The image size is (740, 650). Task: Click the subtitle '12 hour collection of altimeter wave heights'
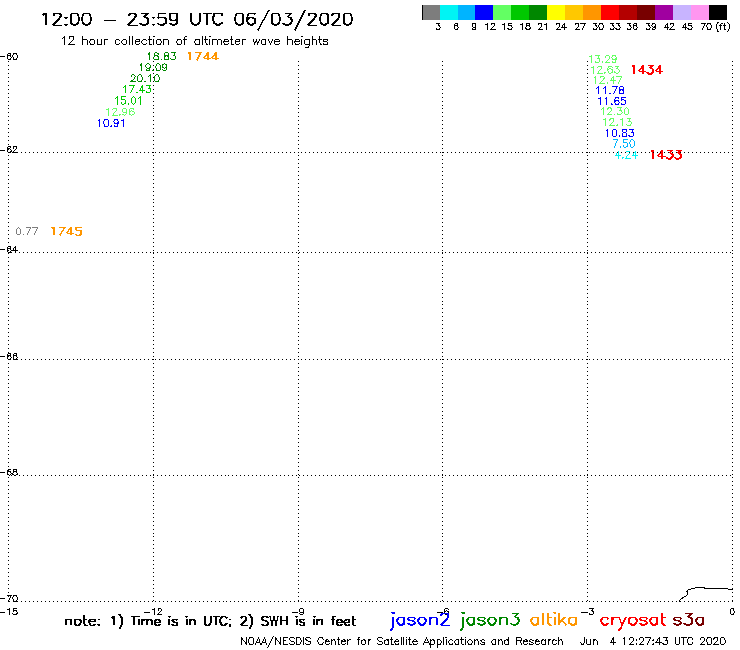194,41
